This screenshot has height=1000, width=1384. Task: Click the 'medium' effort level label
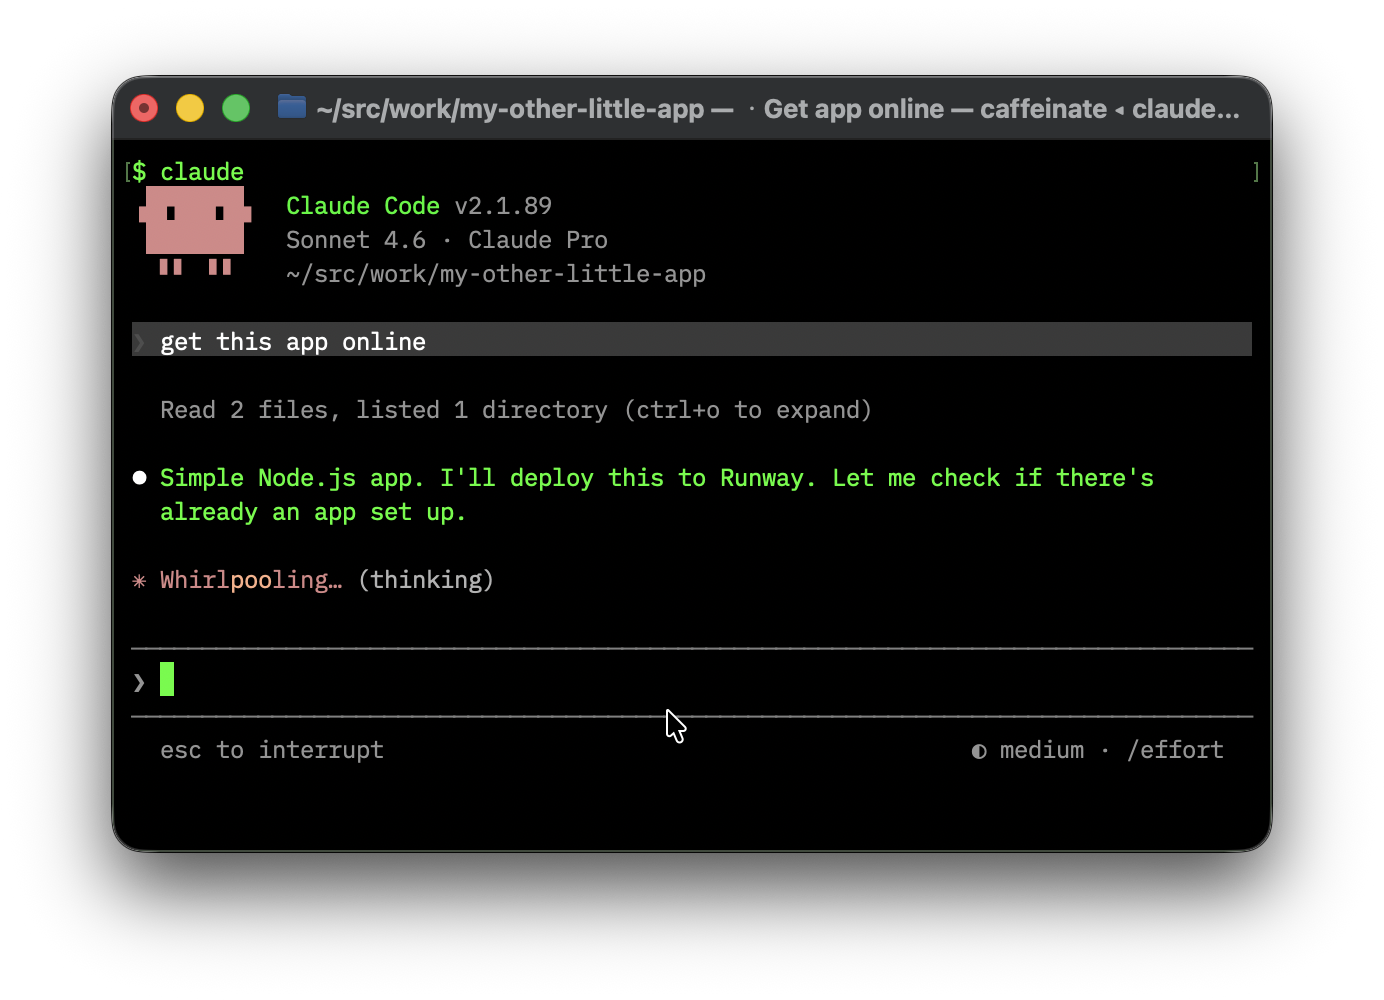pos(1041,750)
